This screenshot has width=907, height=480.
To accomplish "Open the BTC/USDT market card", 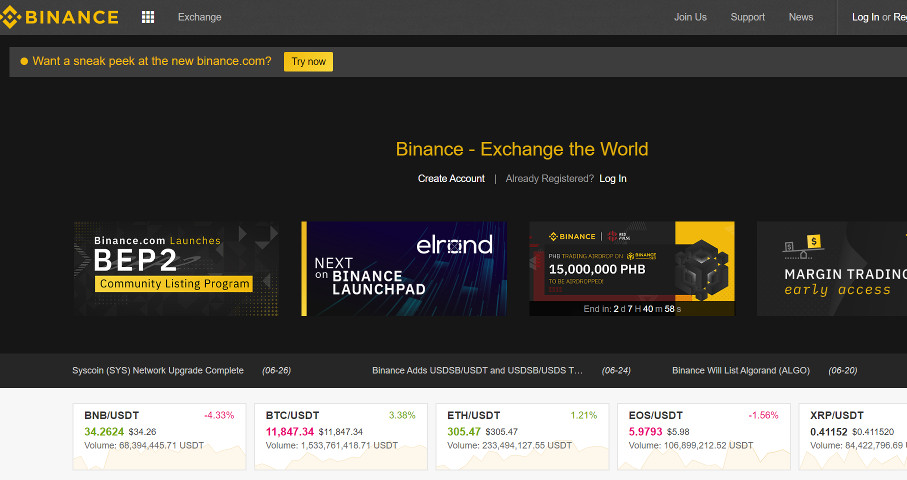I will click(341, 437).
